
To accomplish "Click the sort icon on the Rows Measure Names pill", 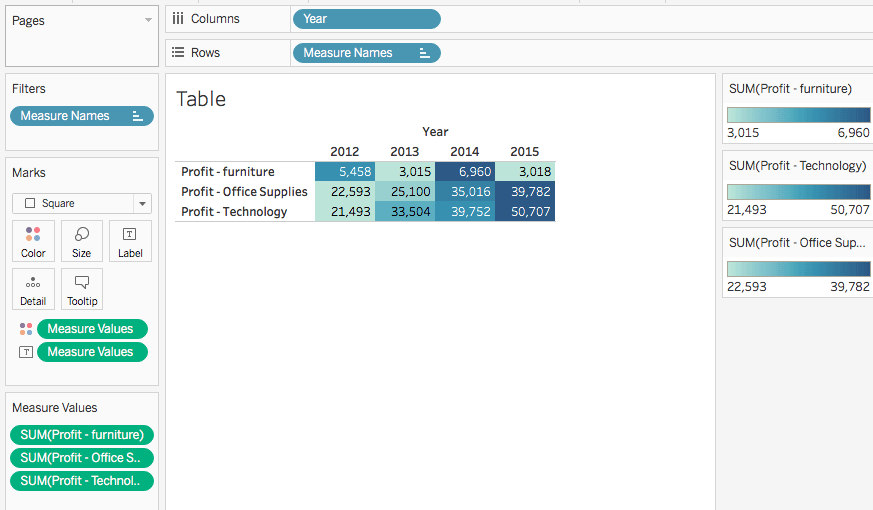I will (425, 53).
